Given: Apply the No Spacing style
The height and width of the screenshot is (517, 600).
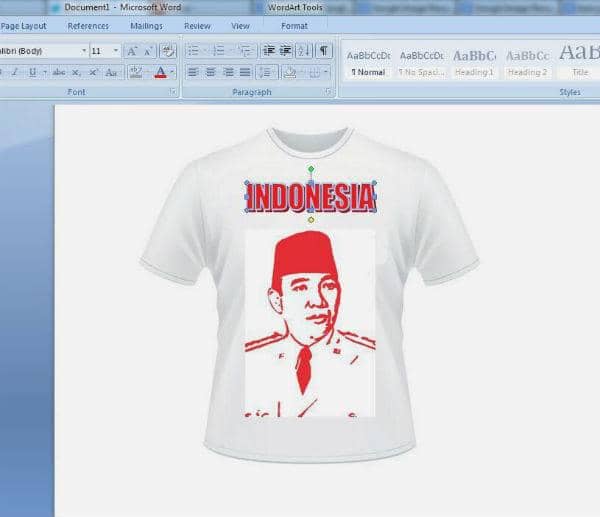Looking at the screenshot, I should [421, 62].
